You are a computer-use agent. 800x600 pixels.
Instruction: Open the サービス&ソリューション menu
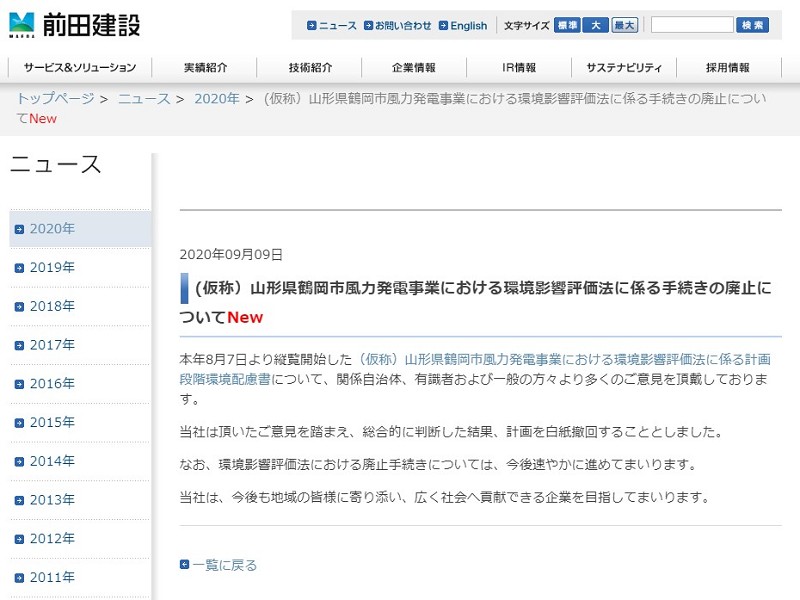pyautogui.click(x=80, y=68)
